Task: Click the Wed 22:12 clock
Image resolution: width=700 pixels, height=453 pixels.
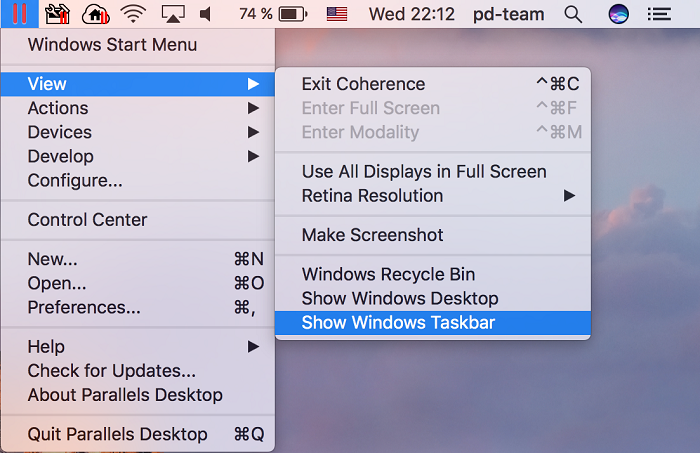Action: (411, 14)
